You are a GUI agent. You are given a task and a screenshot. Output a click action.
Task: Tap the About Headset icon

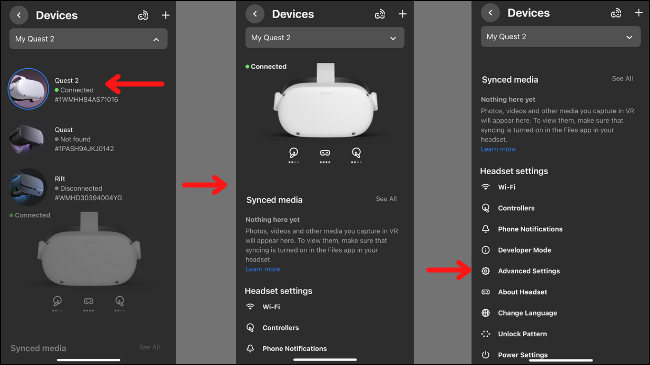(485, 292)
